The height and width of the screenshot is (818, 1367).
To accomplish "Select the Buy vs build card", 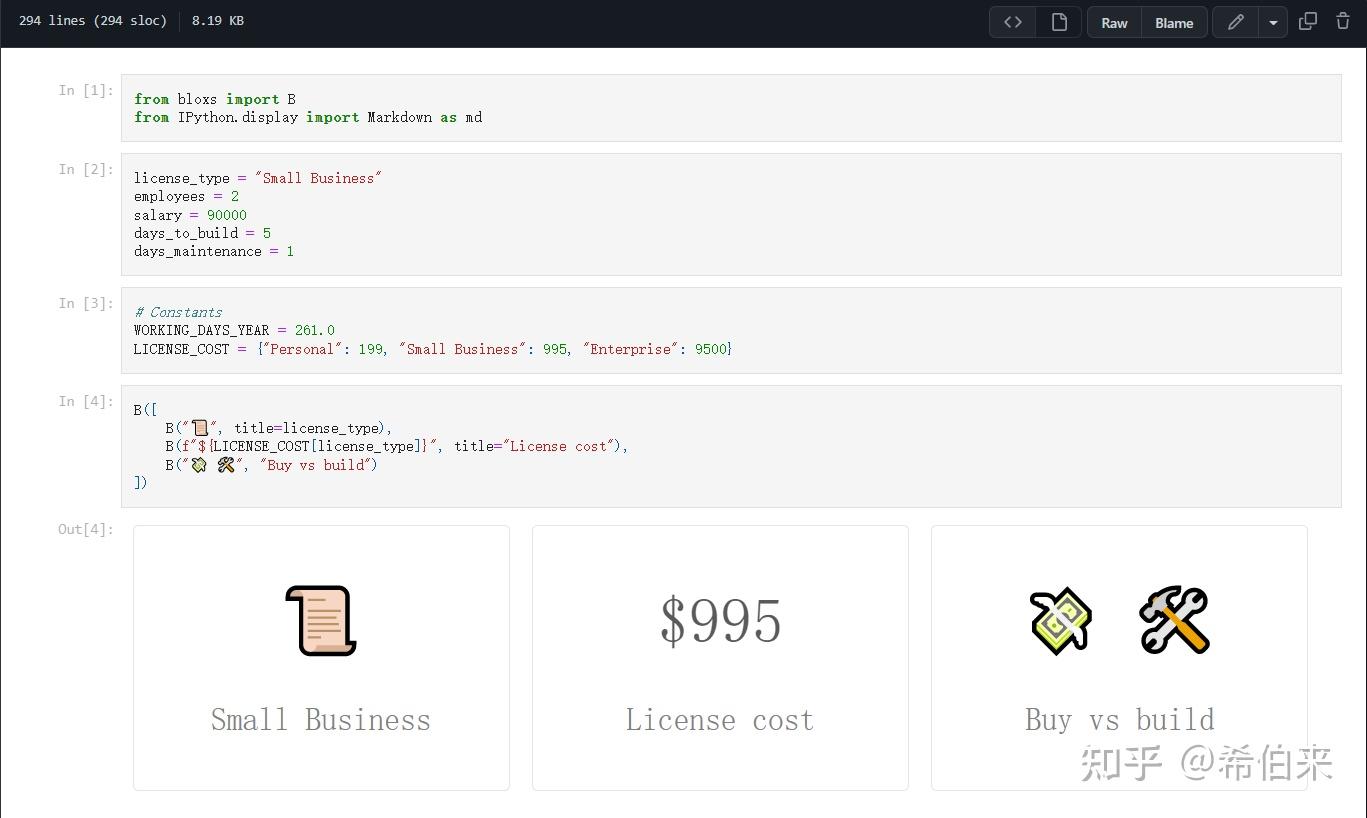I will click(x=1118, y=657).
